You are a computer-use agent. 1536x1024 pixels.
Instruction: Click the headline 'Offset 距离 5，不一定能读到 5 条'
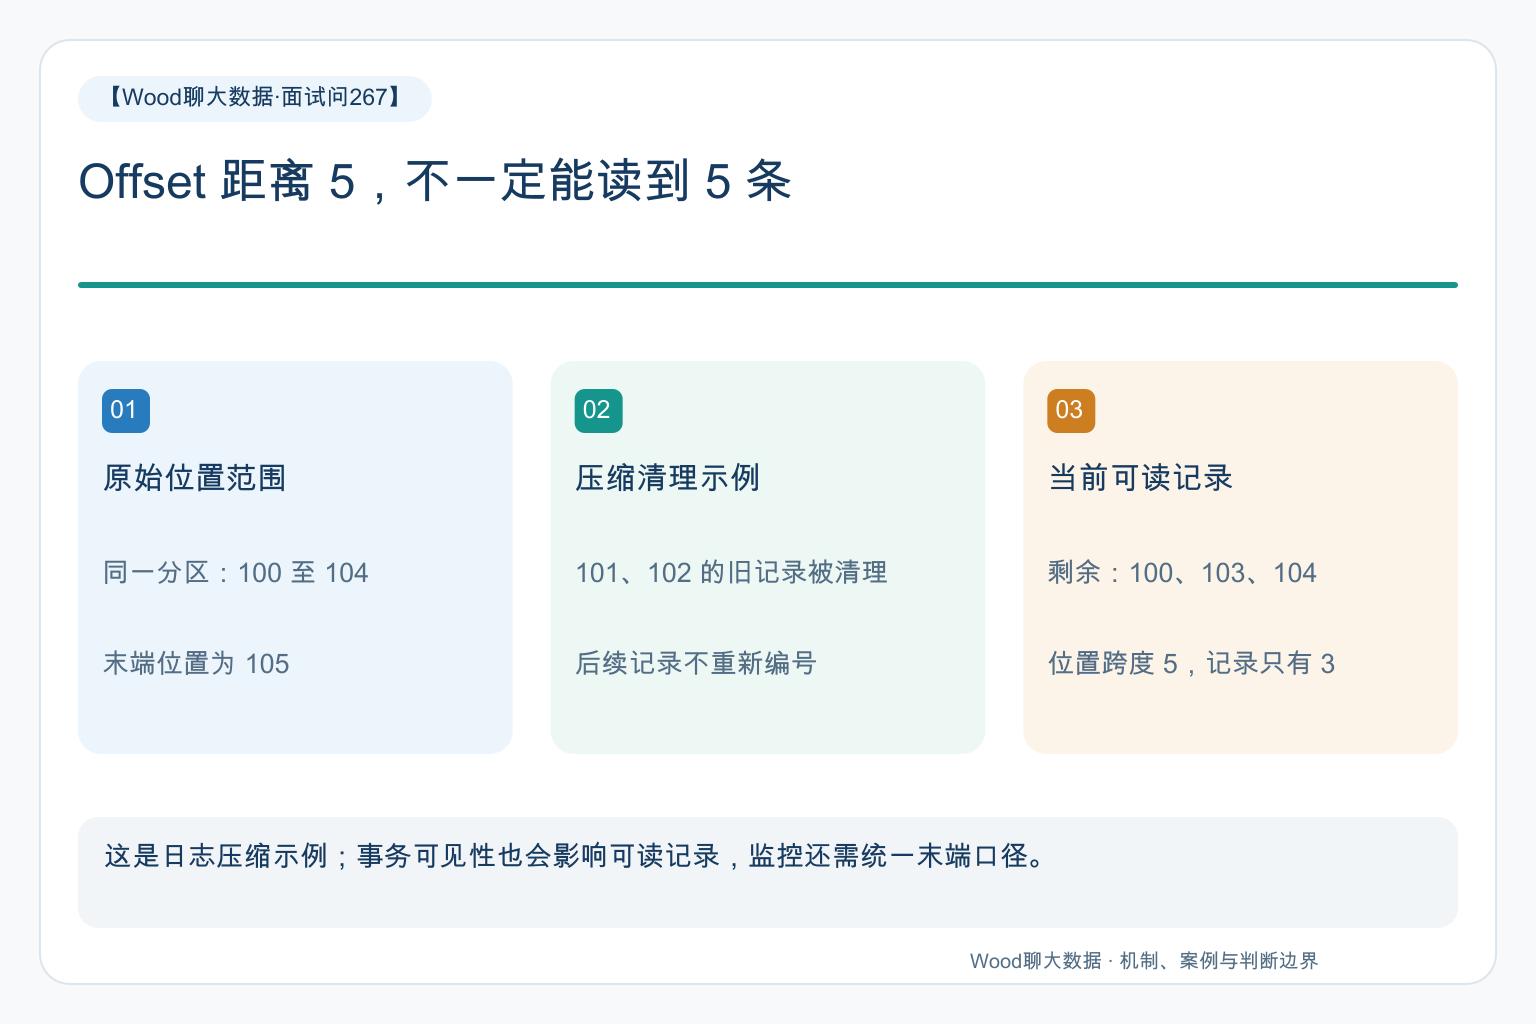(435, 182)
